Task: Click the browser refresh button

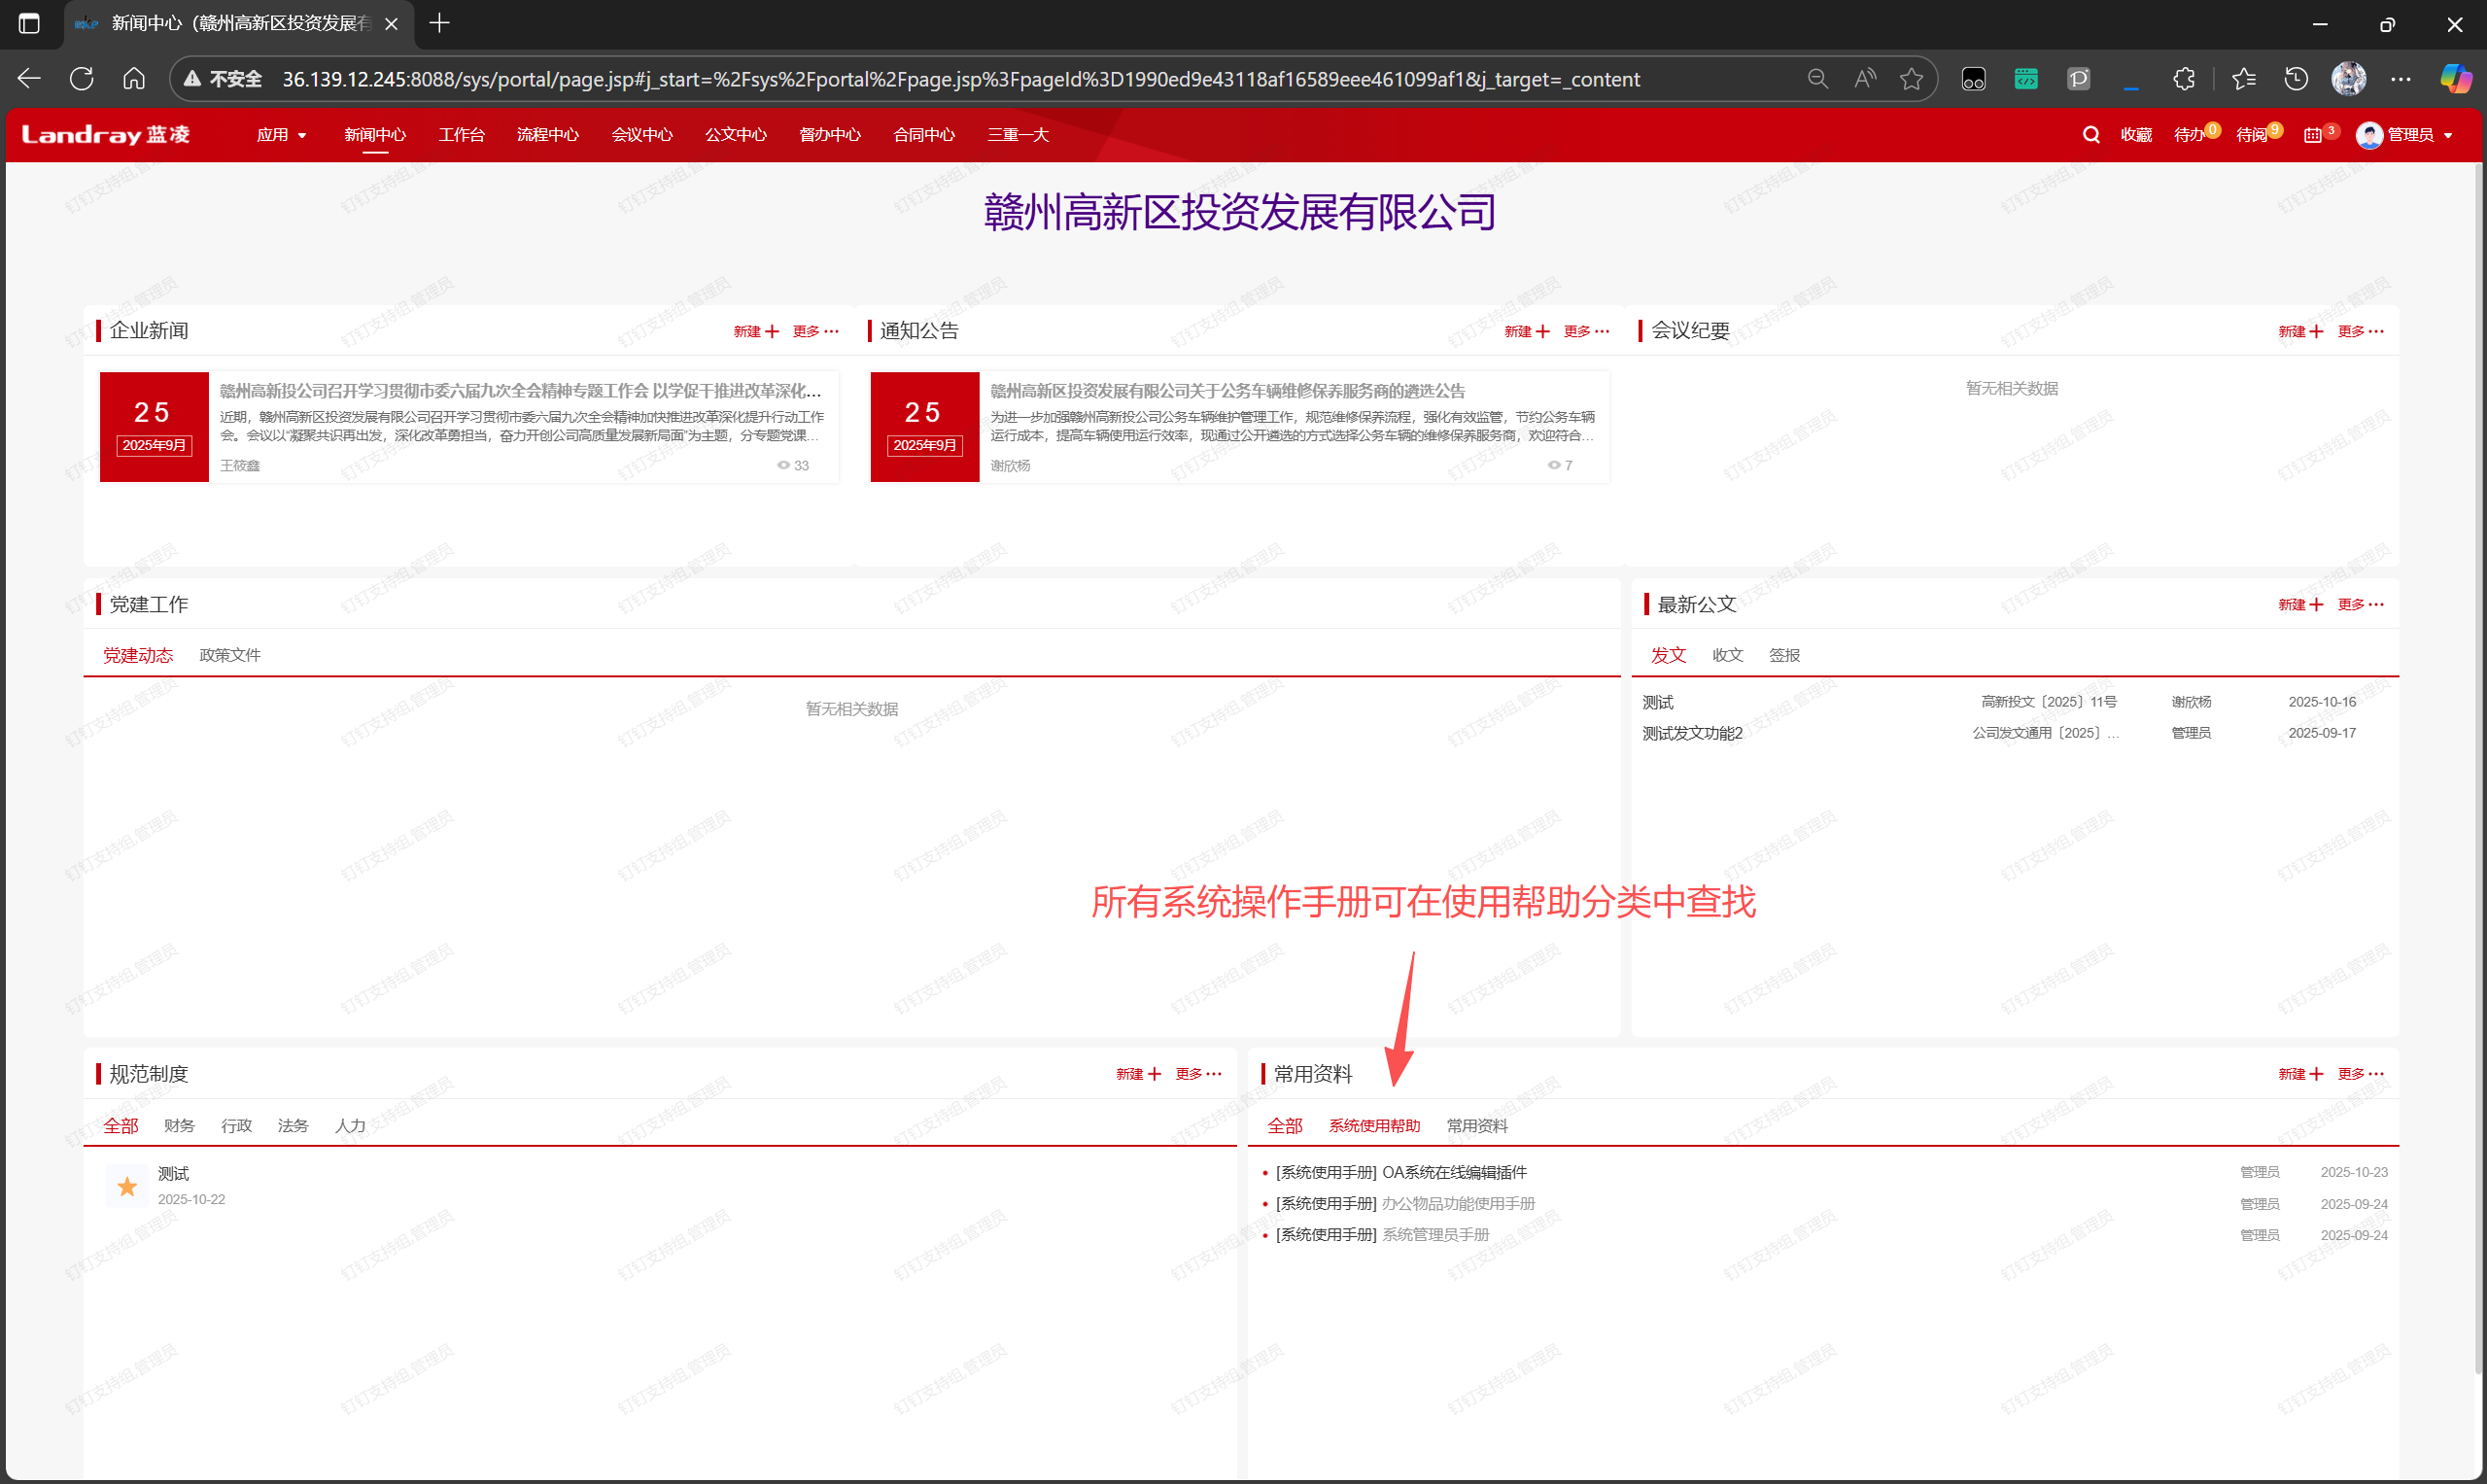Action: [x=82, y=79]
